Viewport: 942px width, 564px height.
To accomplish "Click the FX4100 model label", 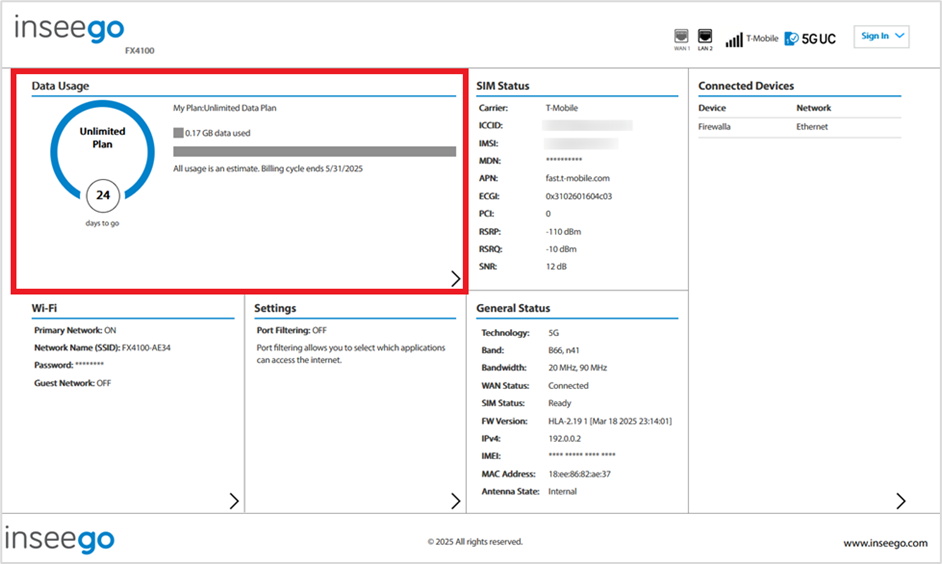I will click(139, 50).
